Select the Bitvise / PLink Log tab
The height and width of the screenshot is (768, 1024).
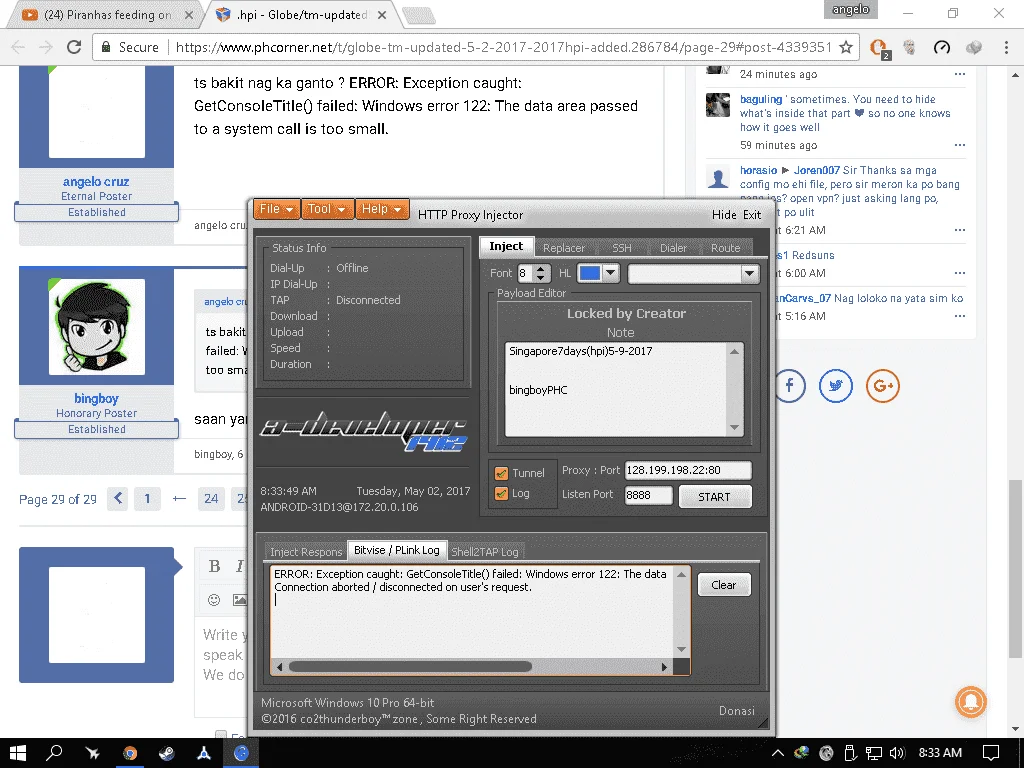[396, 551]
